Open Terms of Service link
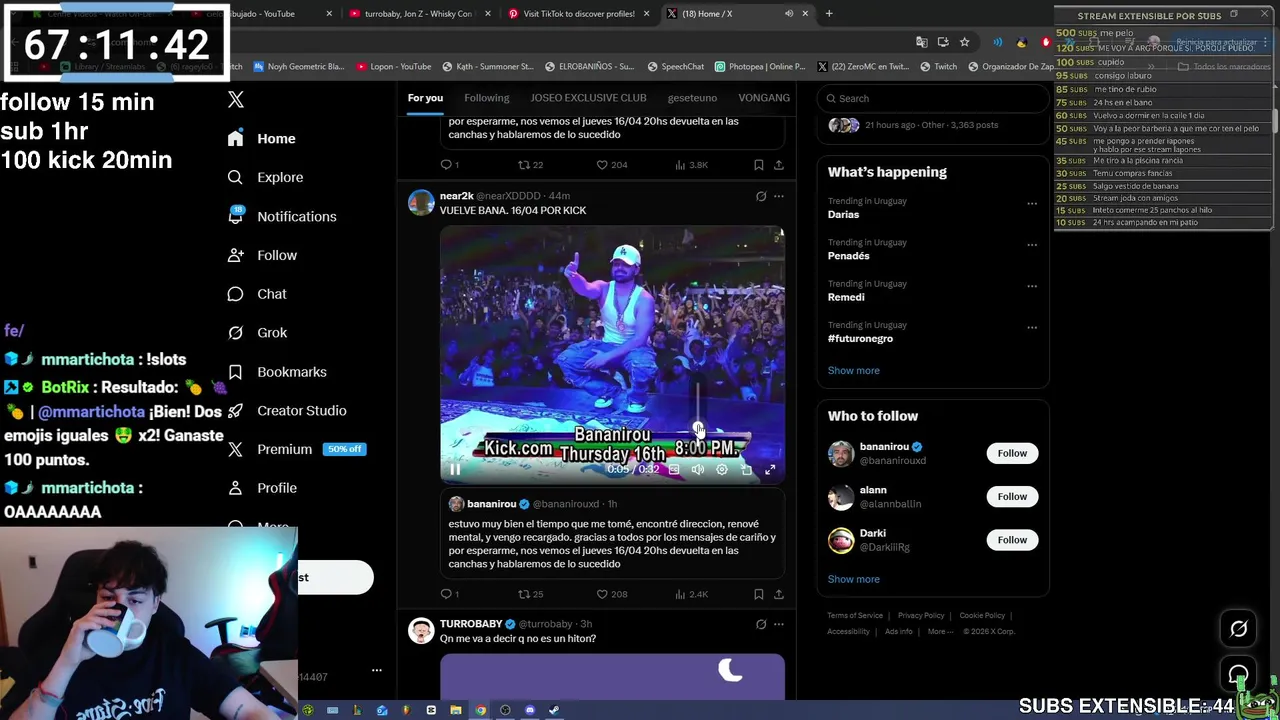 855,616
